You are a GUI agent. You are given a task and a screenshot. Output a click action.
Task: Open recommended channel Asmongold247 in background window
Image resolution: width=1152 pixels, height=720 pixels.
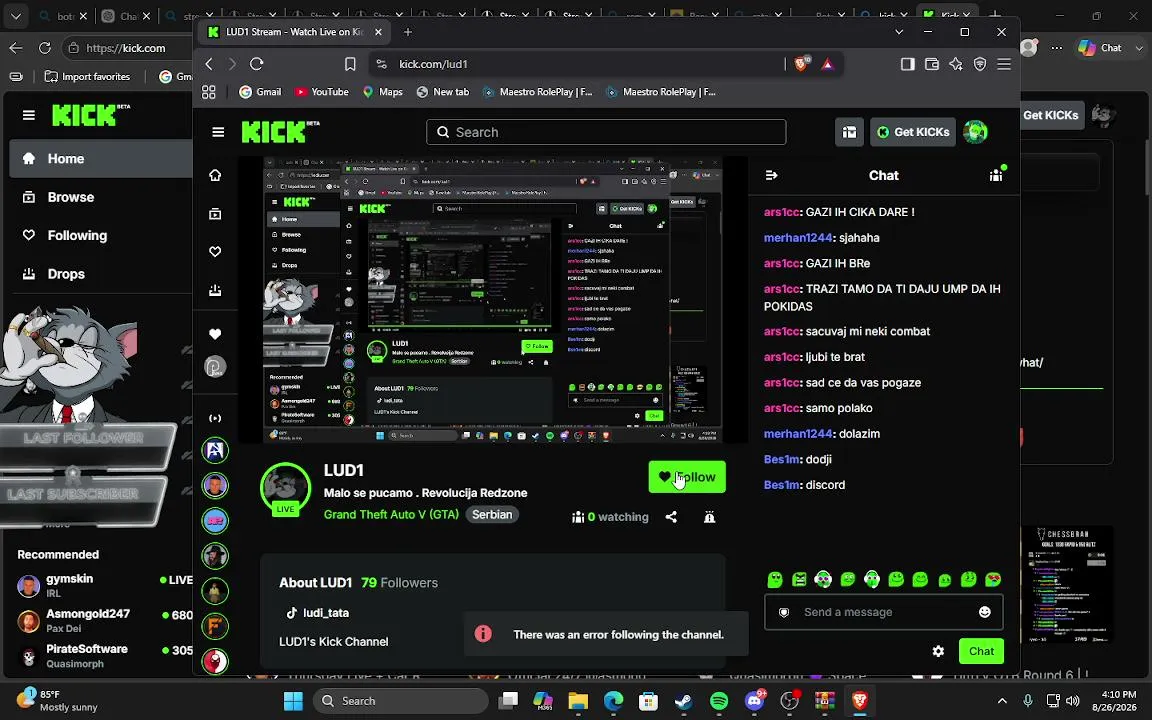tap(103, 620)
